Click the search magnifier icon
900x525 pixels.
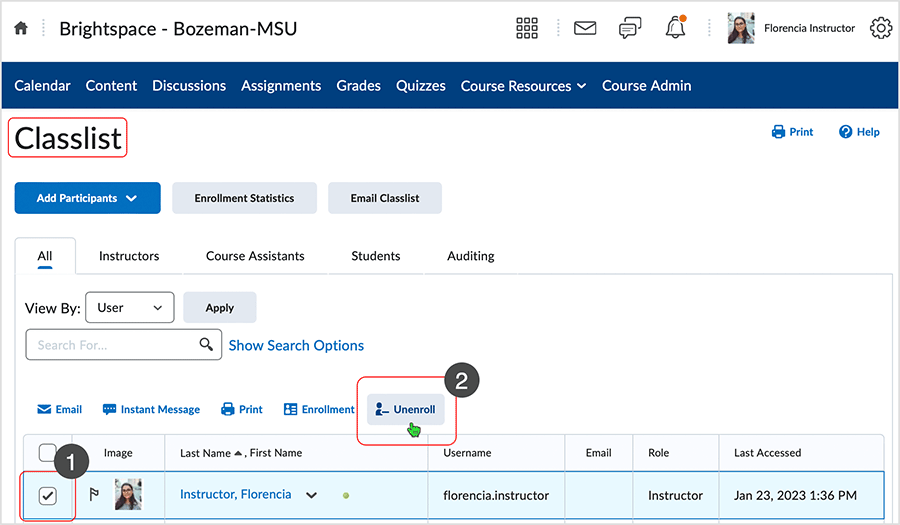click(x=206, y=344)
